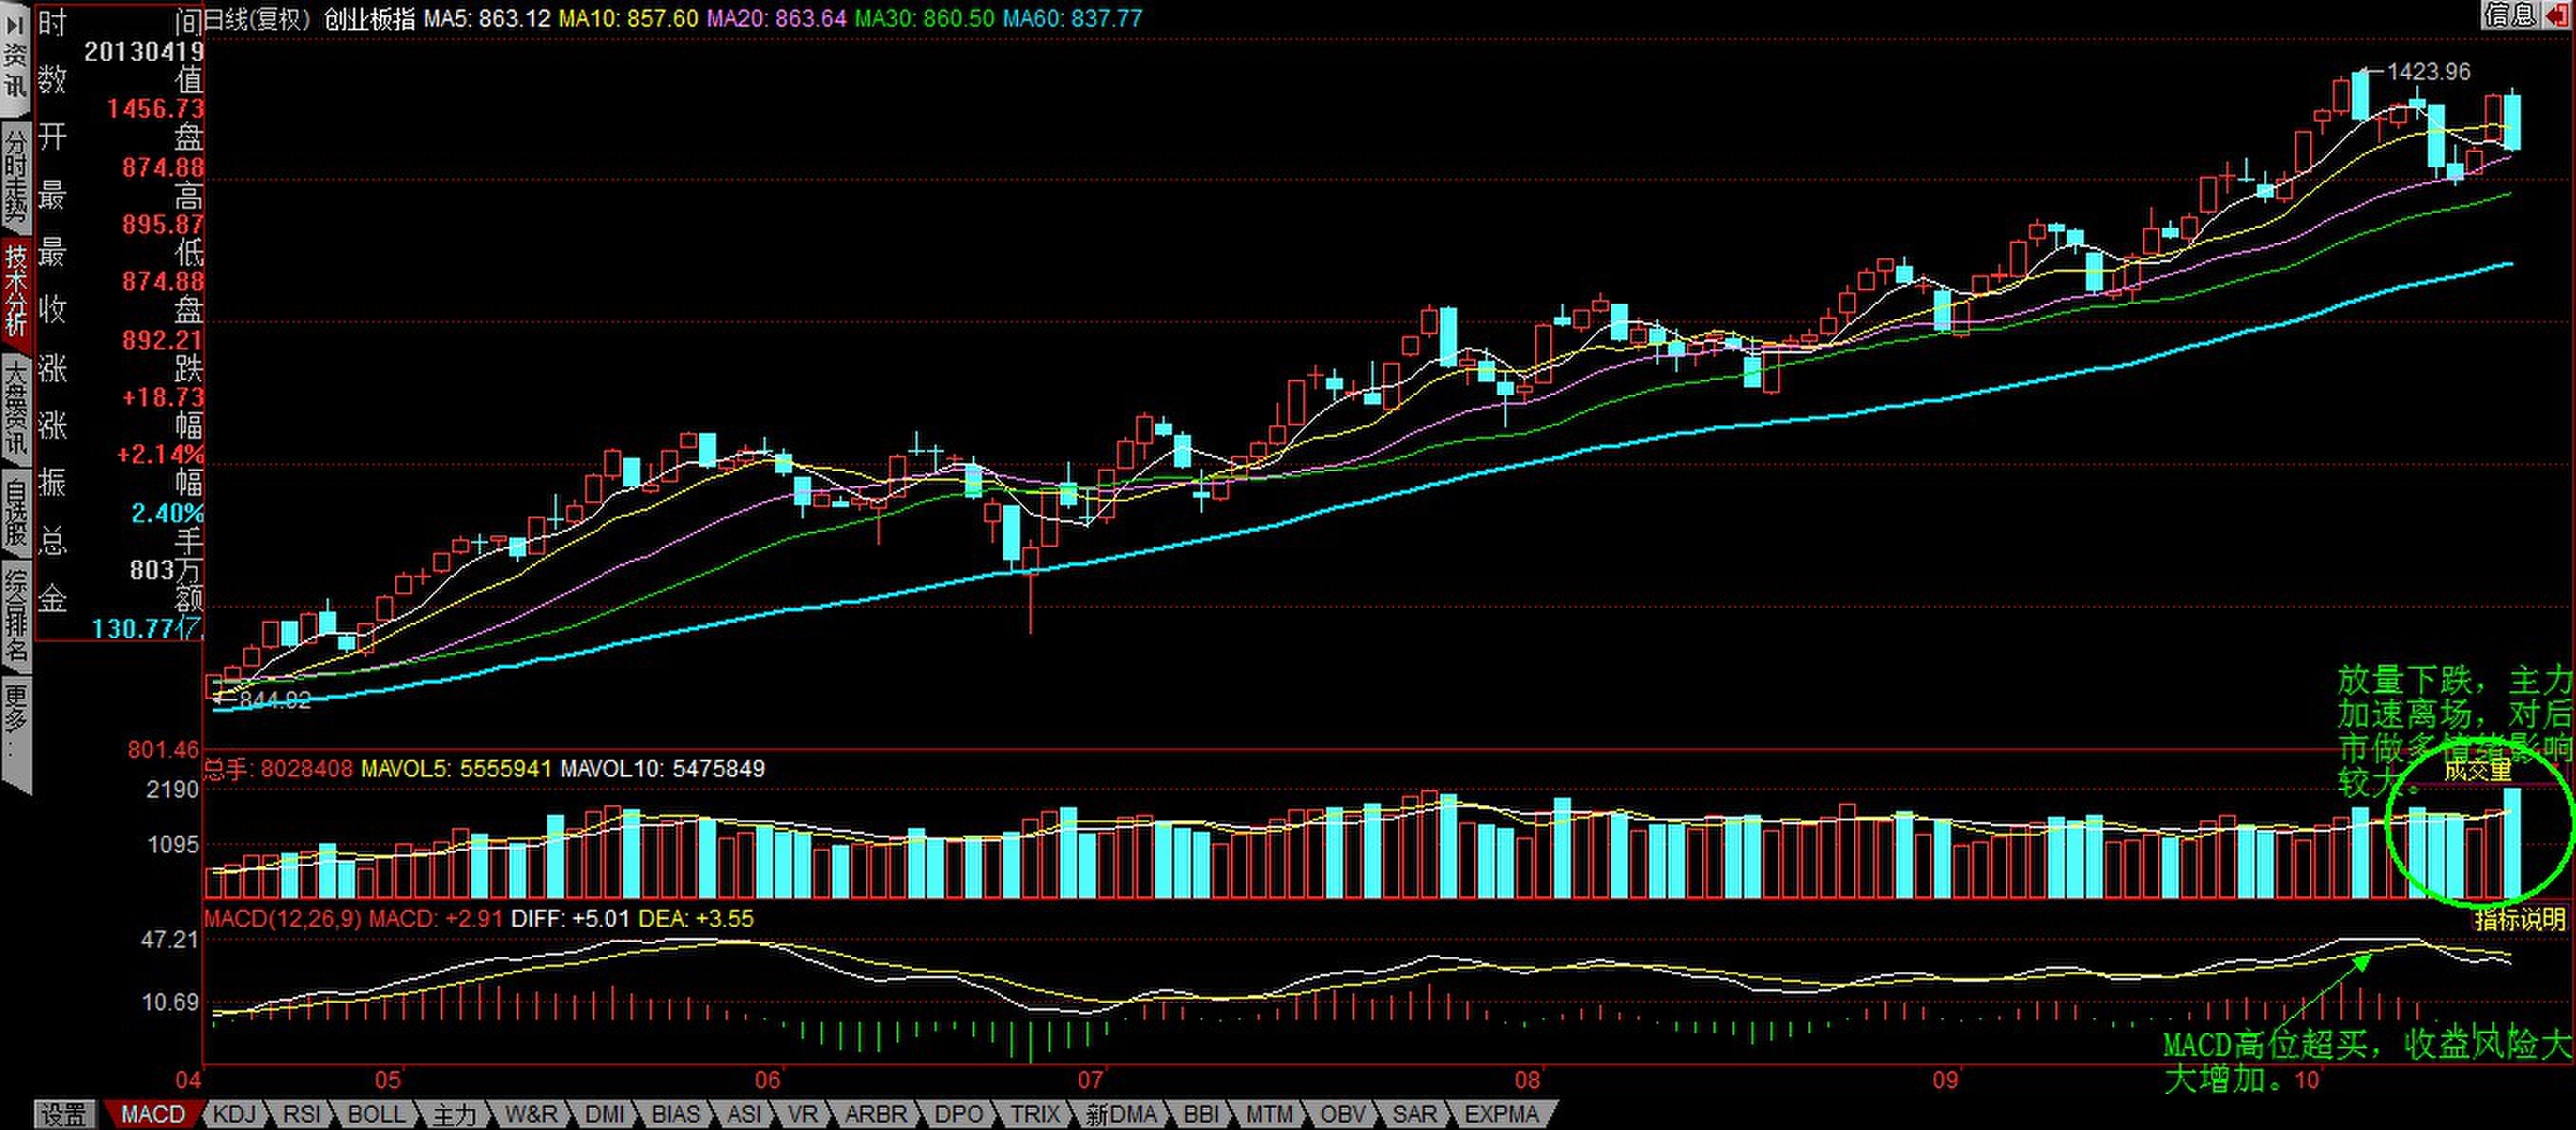2576x1130 pixels.
Task: Select the DMI indicator tab
Action: coord(605,1114)
